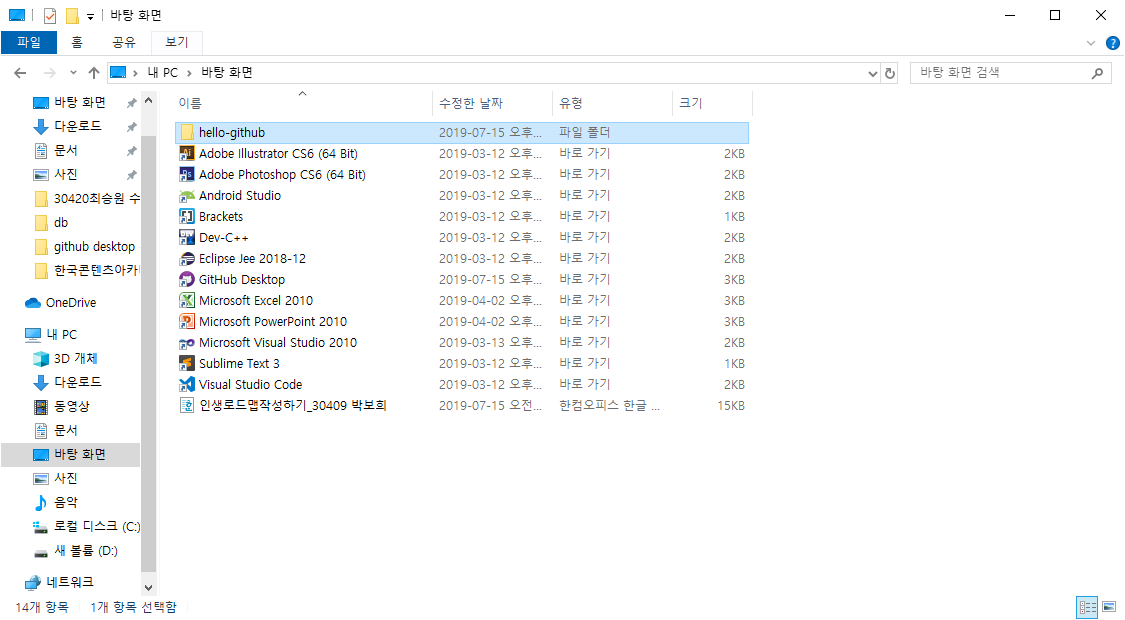The image size is (1125, 620).
Task: Open 음악 folder in sidebar
Action: click(x=55, y=502)
